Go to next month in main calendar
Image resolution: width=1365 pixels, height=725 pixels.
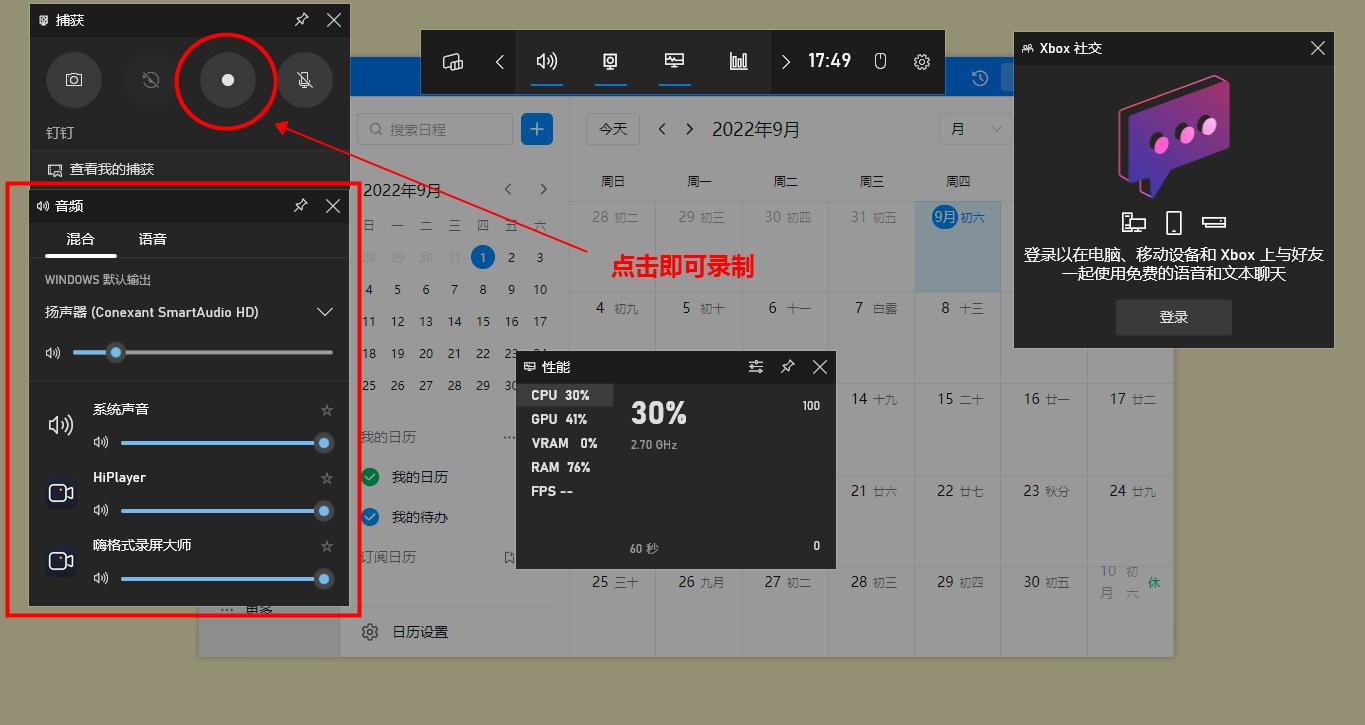[x=689, y=129]
